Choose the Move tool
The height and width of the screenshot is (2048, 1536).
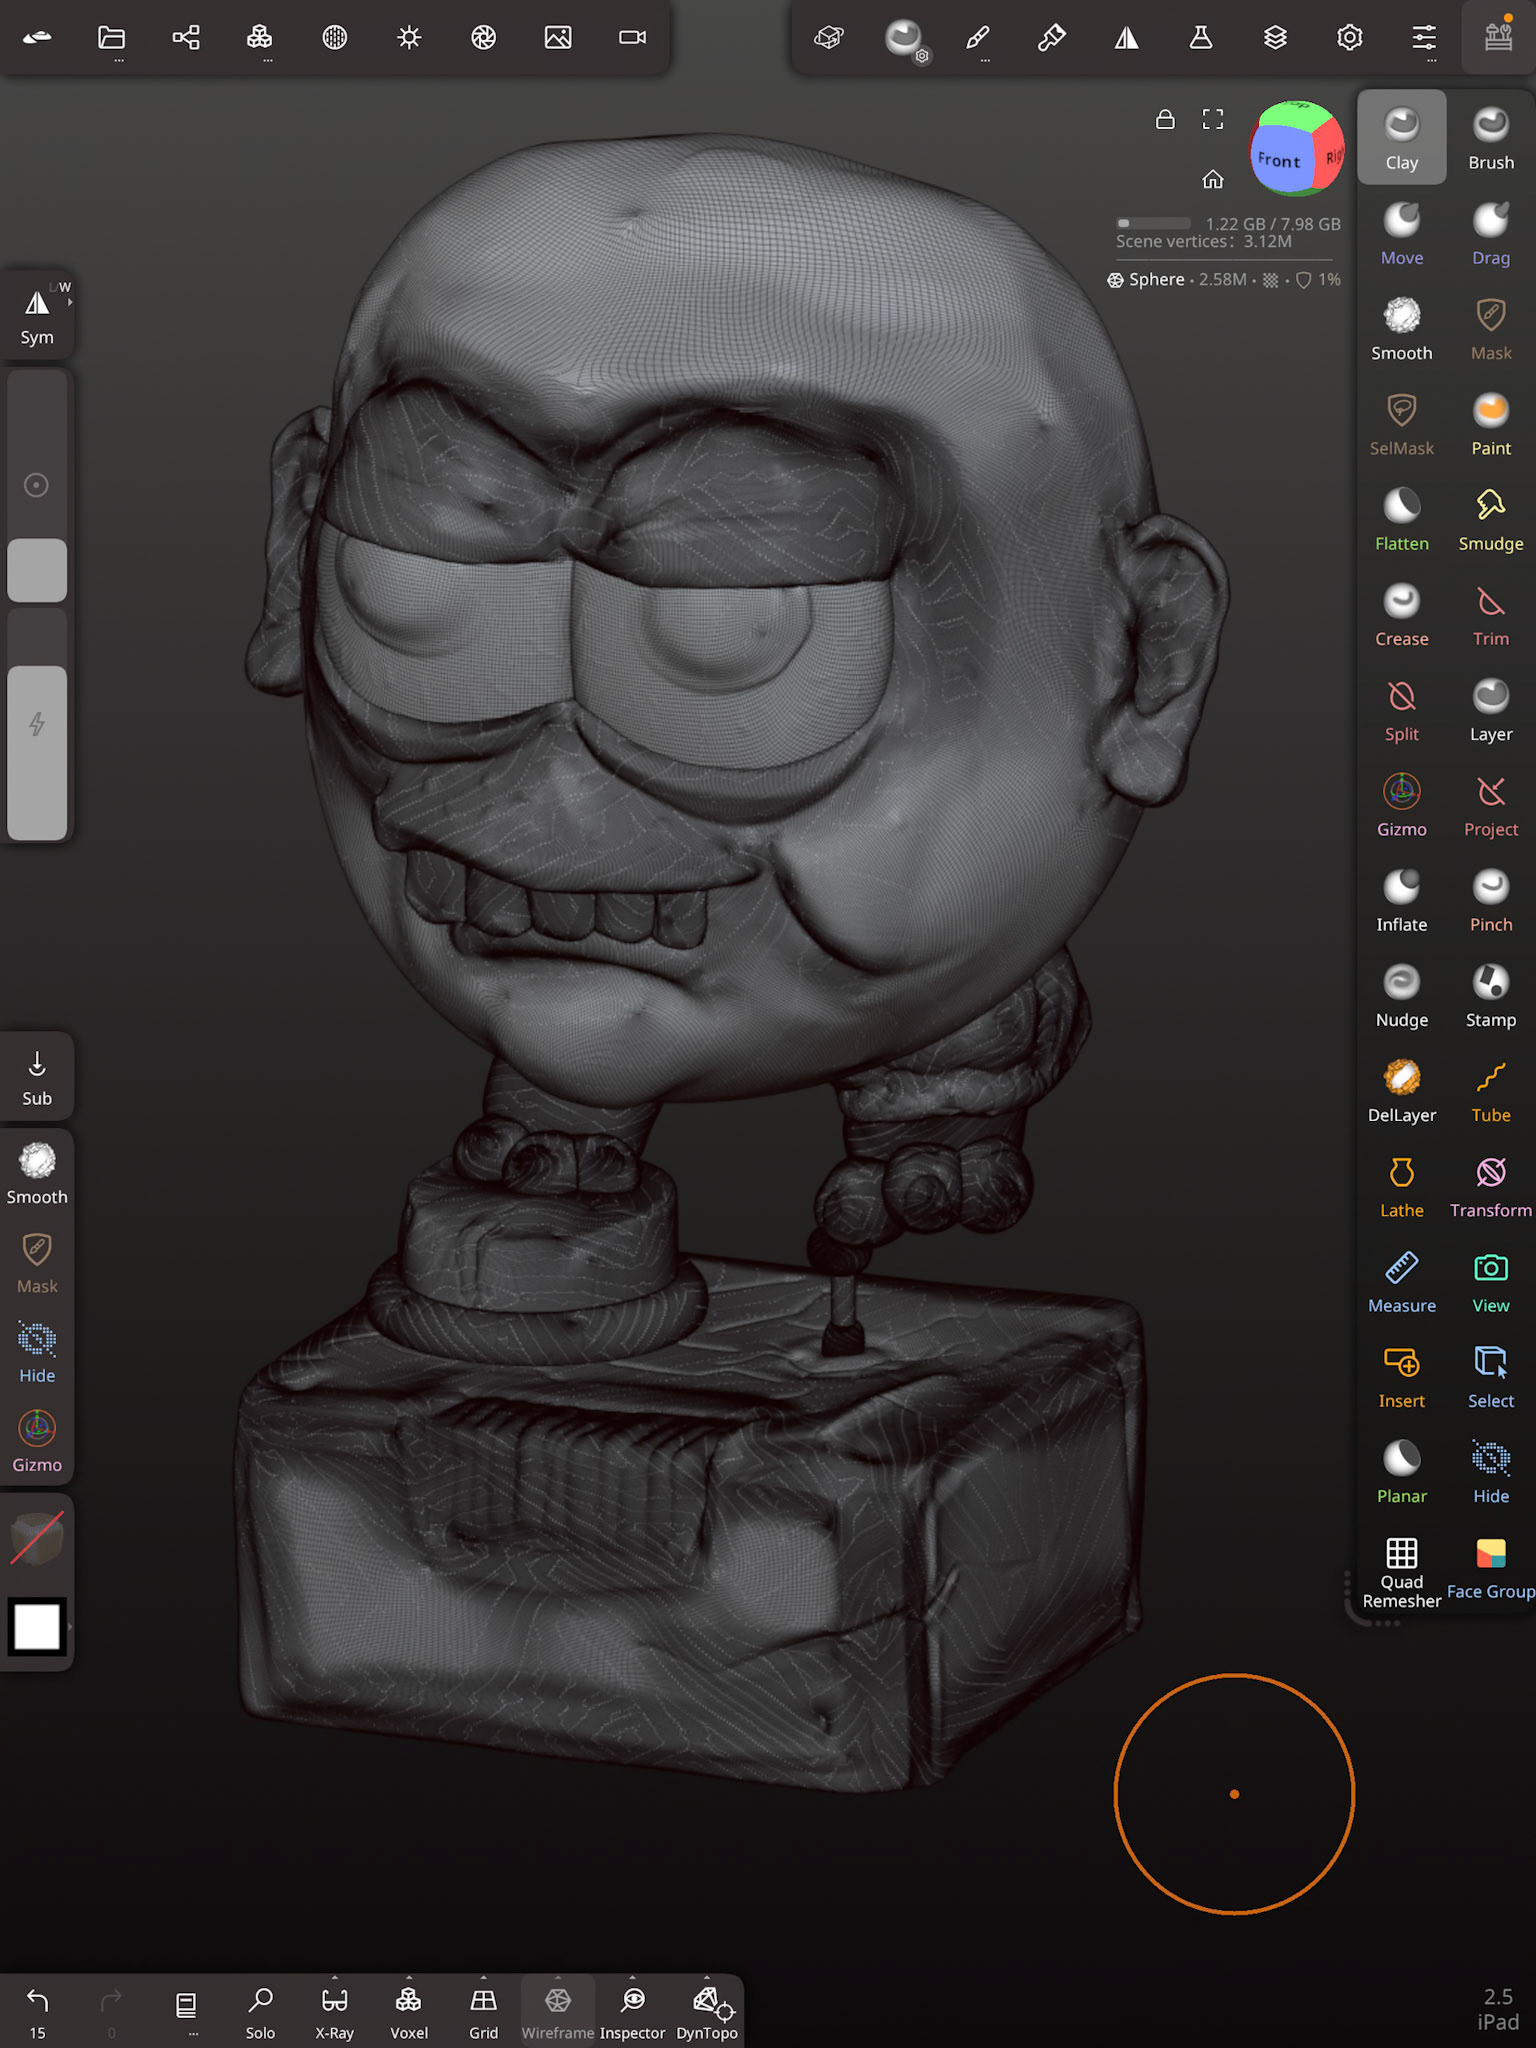coord(1401,233)
